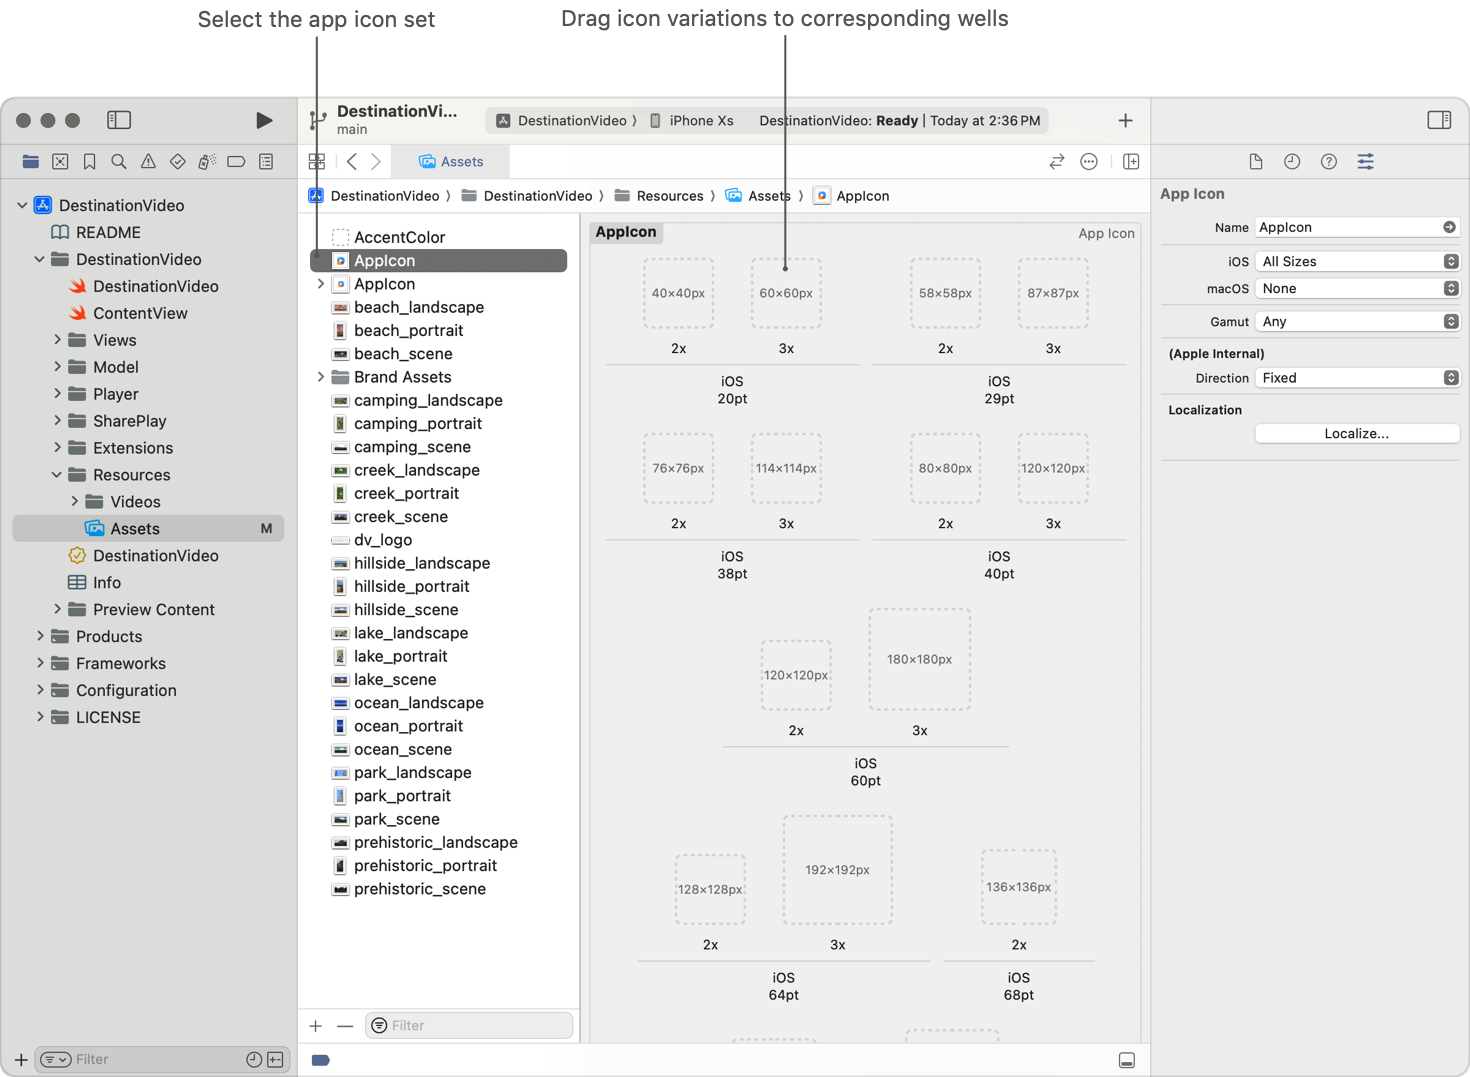
Task: Toggle the inspectors panel on right
Action: pyautogui.click(x=1439, y=120)
